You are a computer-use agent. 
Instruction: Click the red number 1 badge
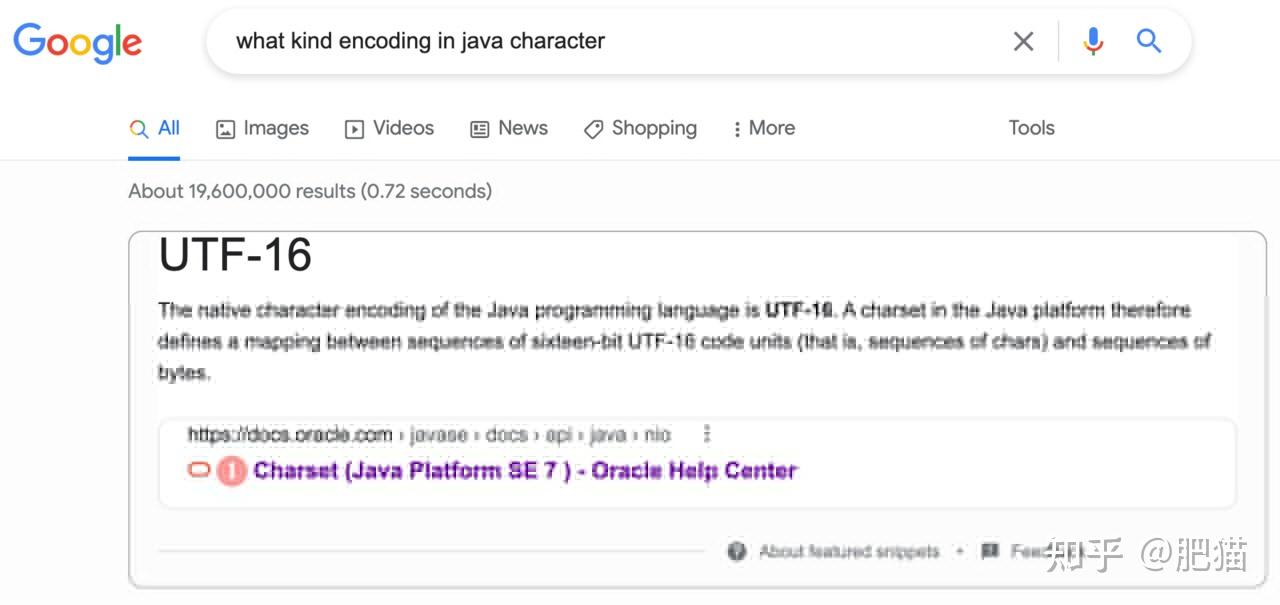[x=231, y=470]
